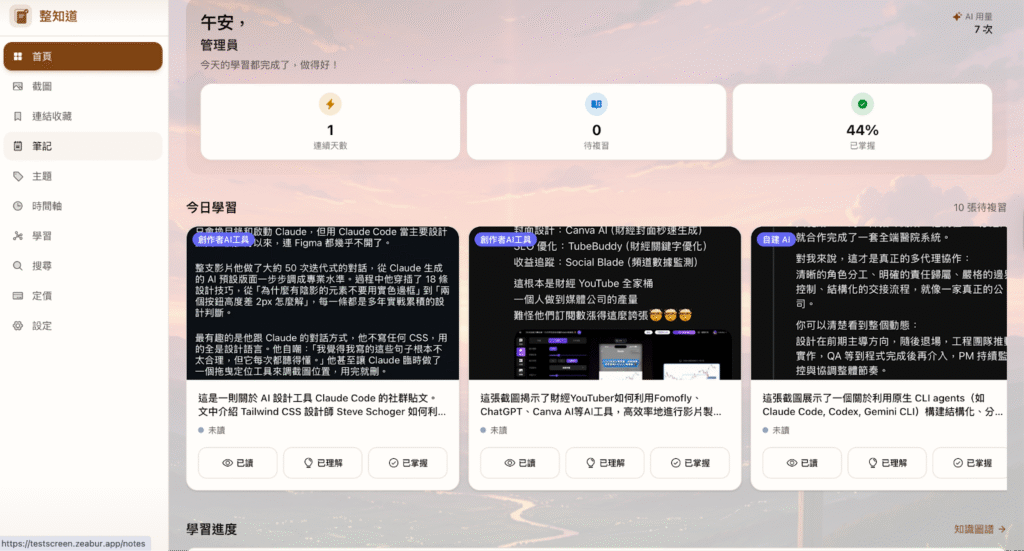
Task: Click the 設定 gear icon
Action: coord(18,326)
